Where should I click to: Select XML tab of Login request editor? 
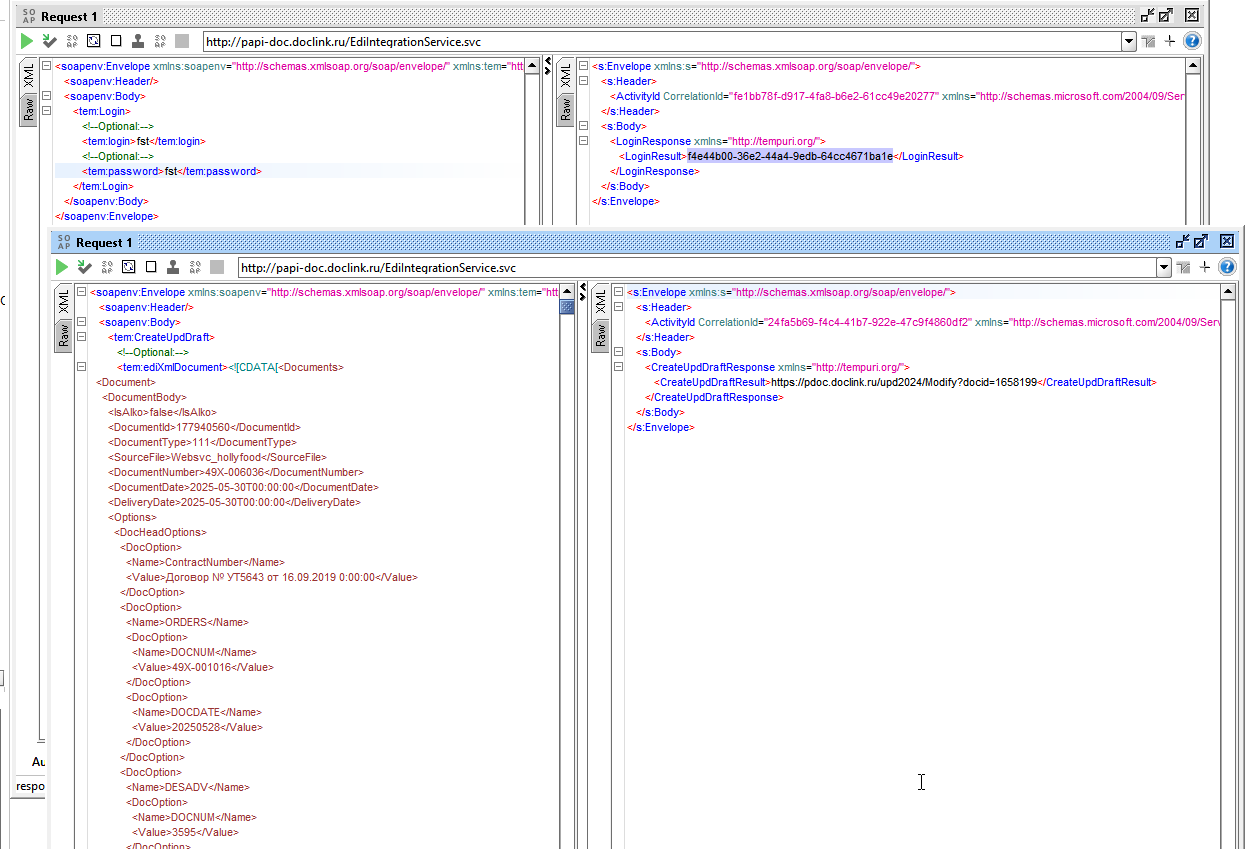click(28, 75)
